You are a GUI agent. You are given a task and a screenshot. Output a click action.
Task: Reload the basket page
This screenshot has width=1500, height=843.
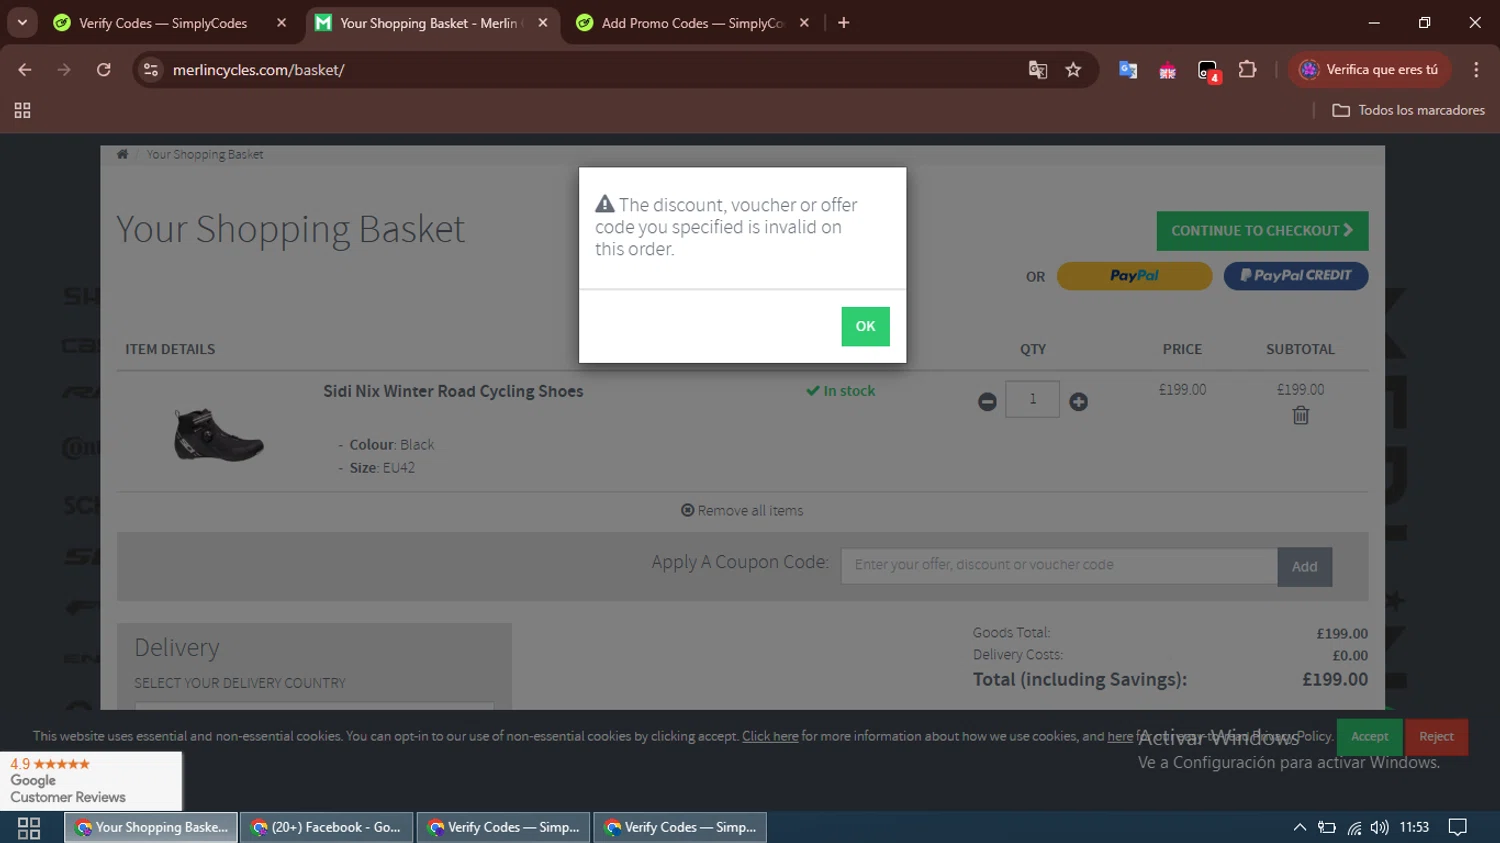click(x=103, y=70)
